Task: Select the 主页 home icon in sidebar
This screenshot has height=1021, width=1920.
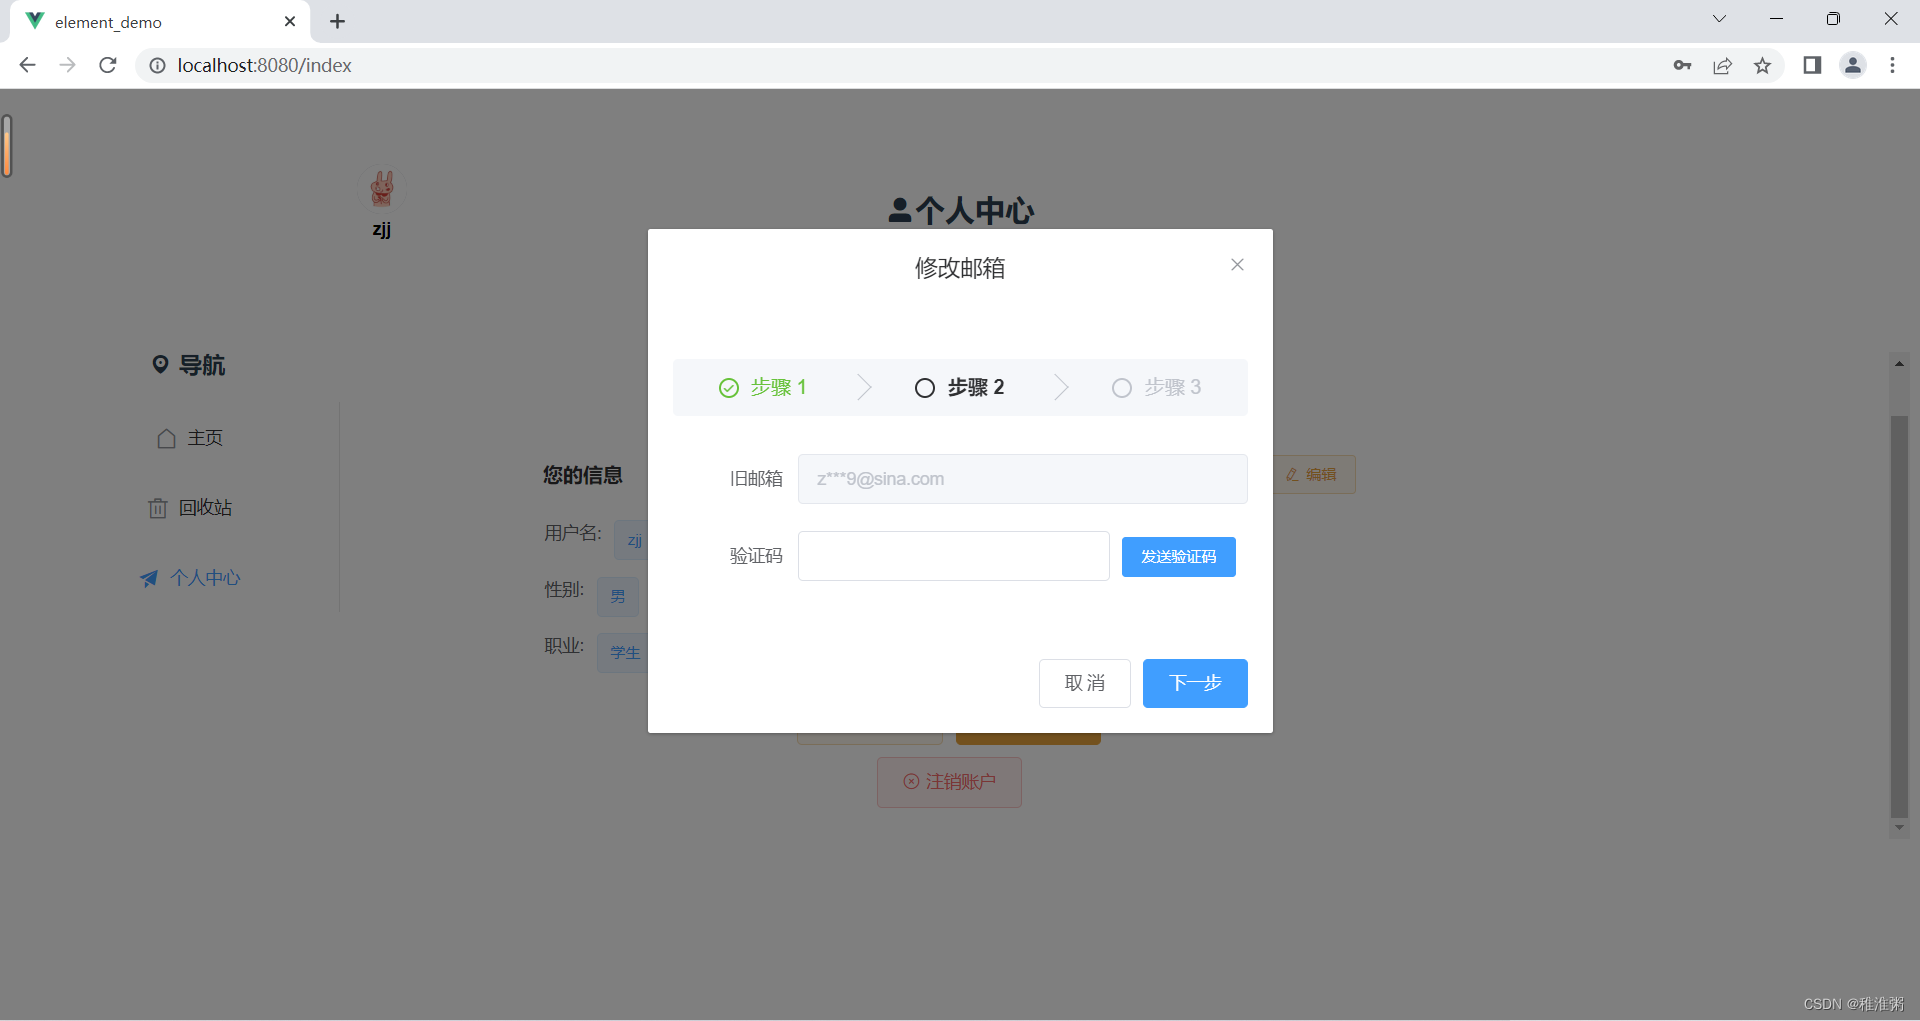Action: point(166,438)
